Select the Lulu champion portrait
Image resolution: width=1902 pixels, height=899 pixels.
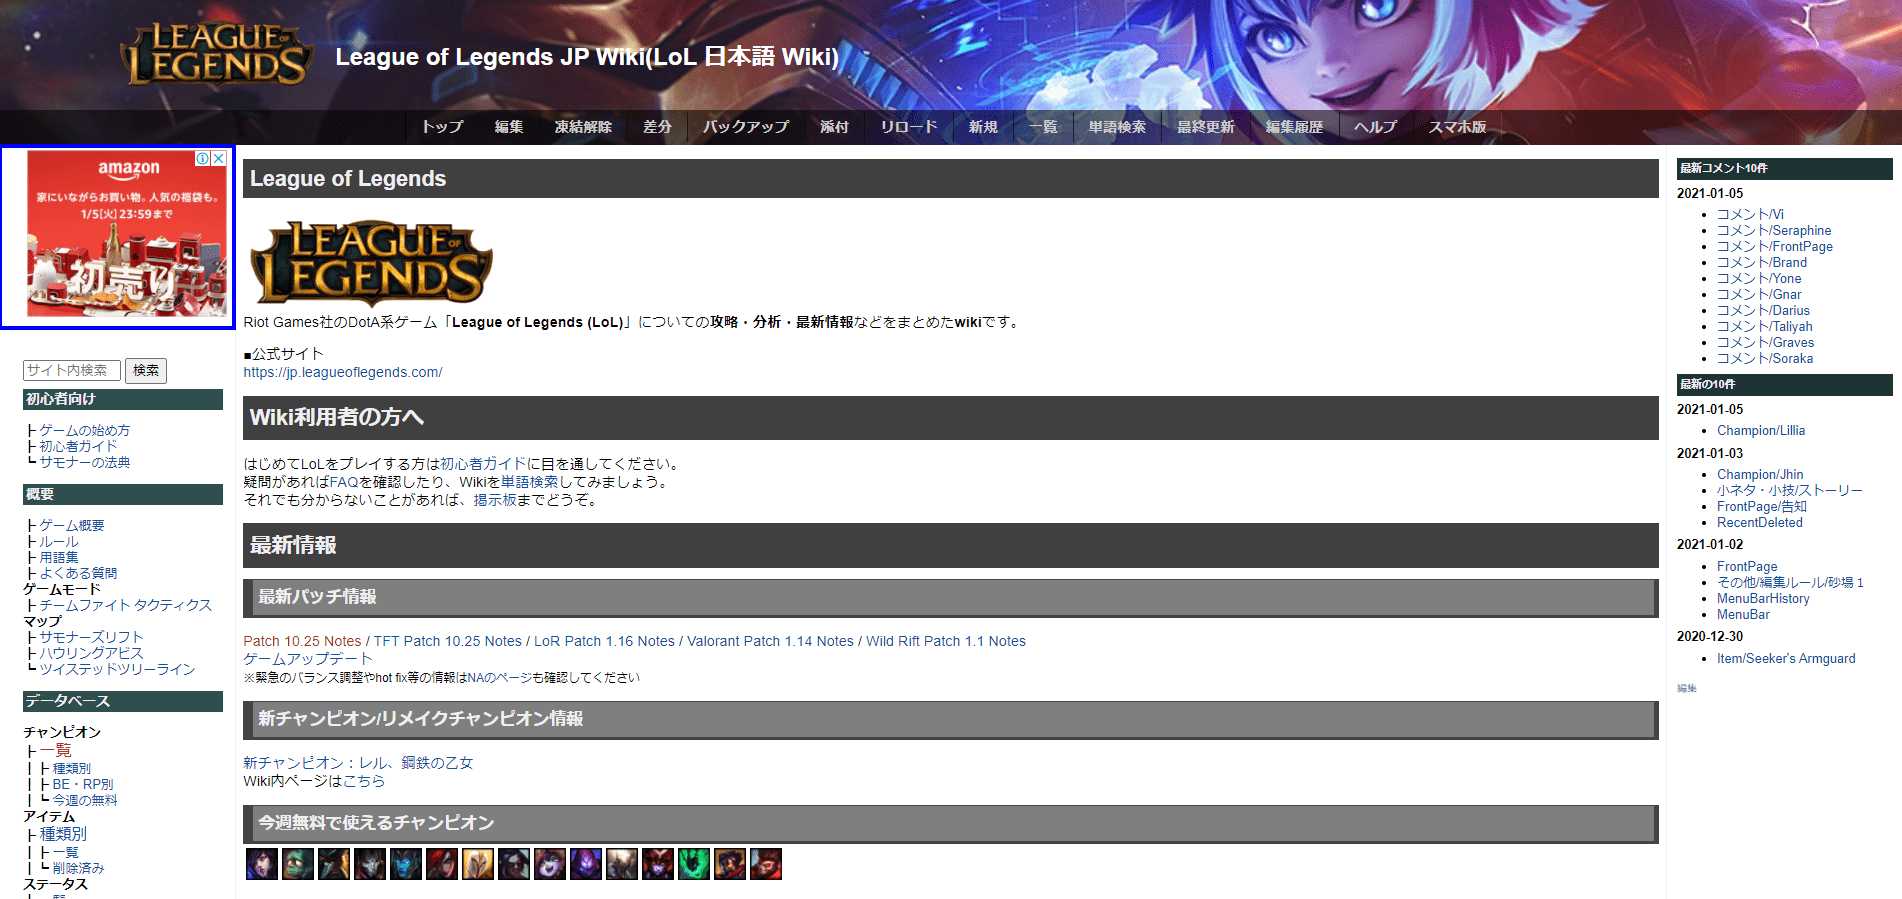550,864
